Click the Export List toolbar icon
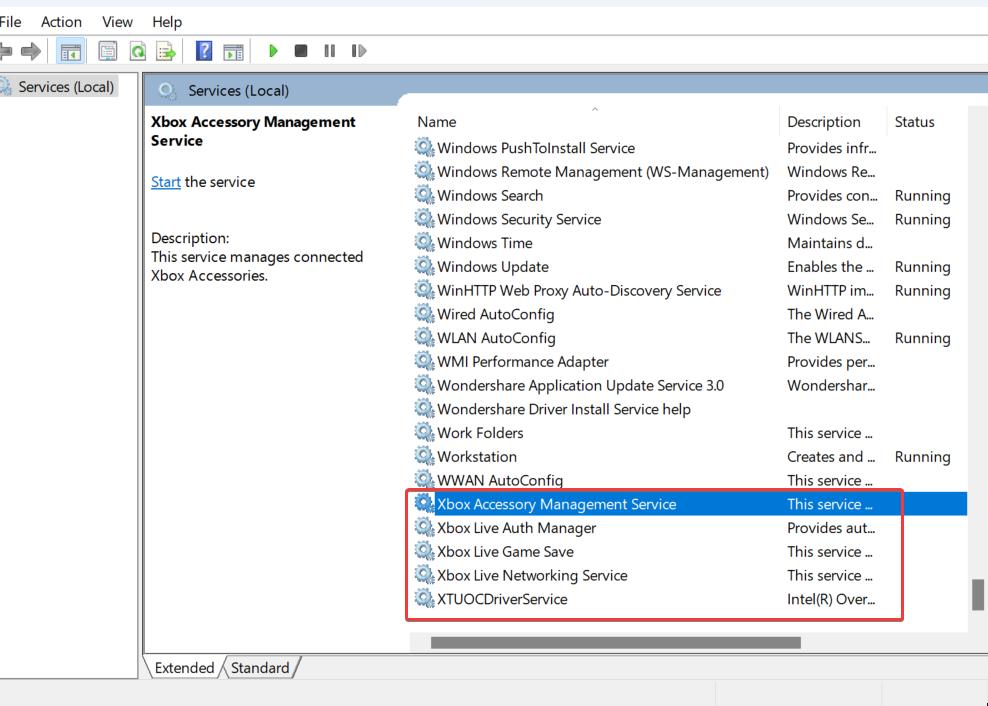 [x=166, y=51]
